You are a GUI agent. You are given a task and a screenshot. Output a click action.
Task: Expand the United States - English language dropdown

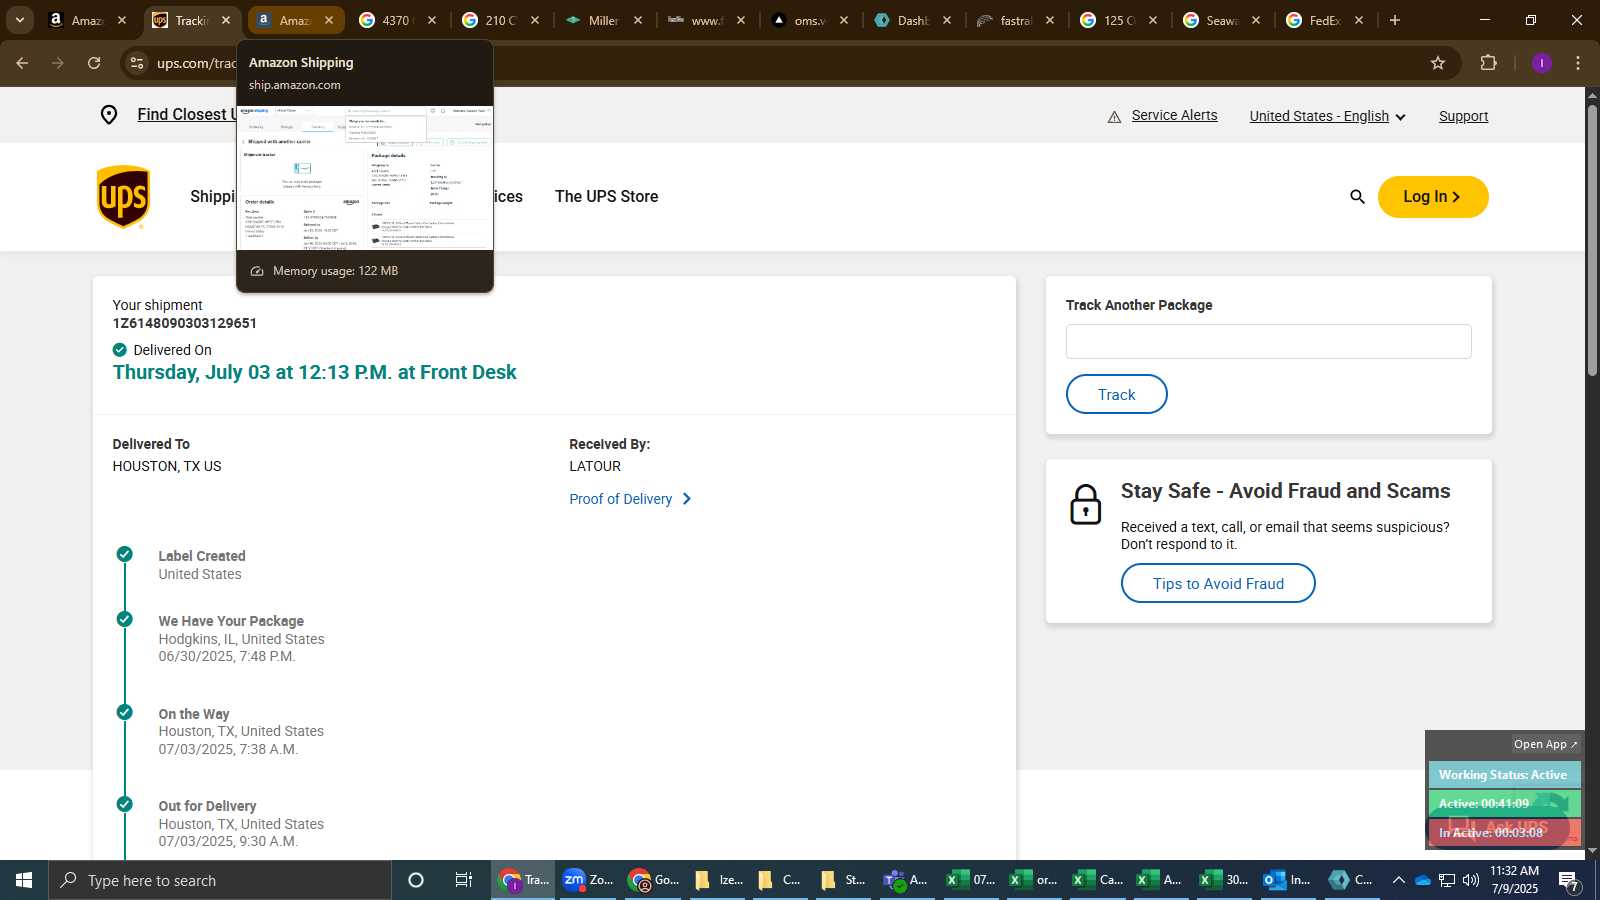(x=1327, y=116)
